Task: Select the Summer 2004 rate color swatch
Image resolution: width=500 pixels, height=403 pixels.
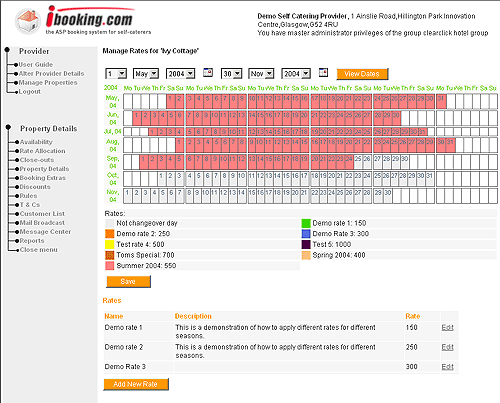Action: (x=110, y=266)
